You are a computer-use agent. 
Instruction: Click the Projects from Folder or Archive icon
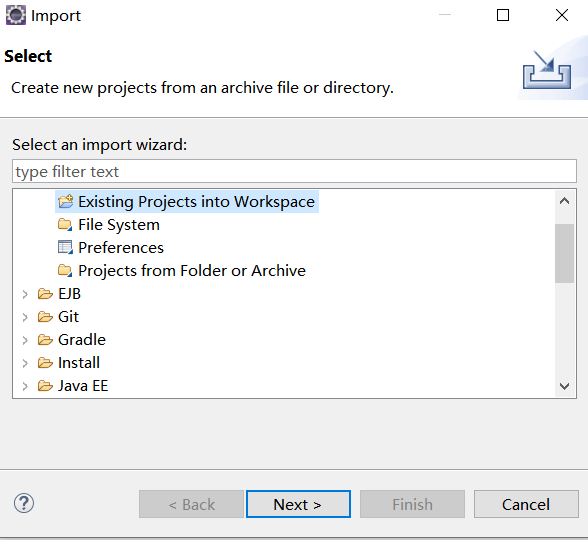coord(65,270)
